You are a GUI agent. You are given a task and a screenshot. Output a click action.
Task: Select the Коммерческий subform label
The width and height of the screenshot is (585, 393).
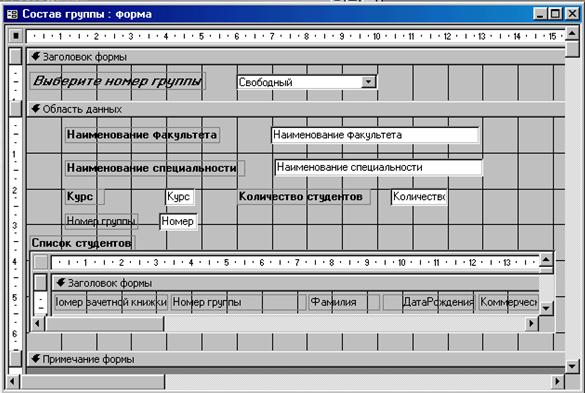pos(508,302)
